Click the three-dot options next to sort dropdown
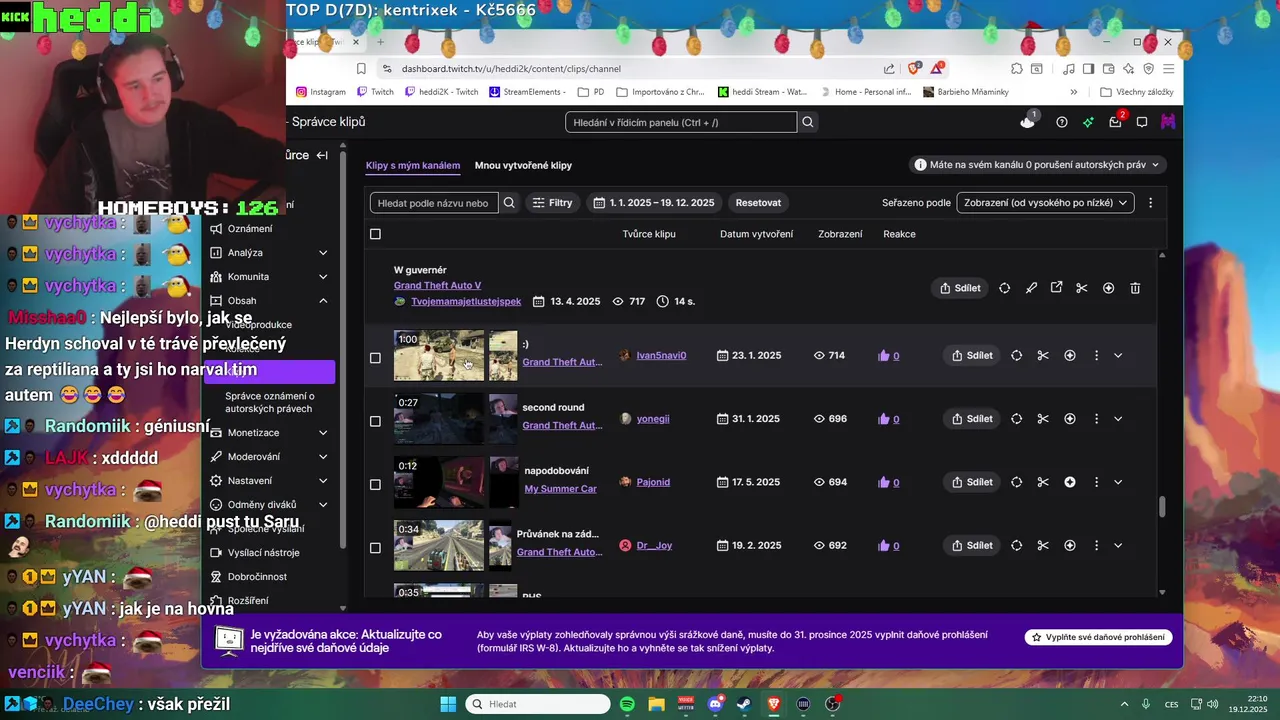1280x720 pixels. click(1150, 203)
